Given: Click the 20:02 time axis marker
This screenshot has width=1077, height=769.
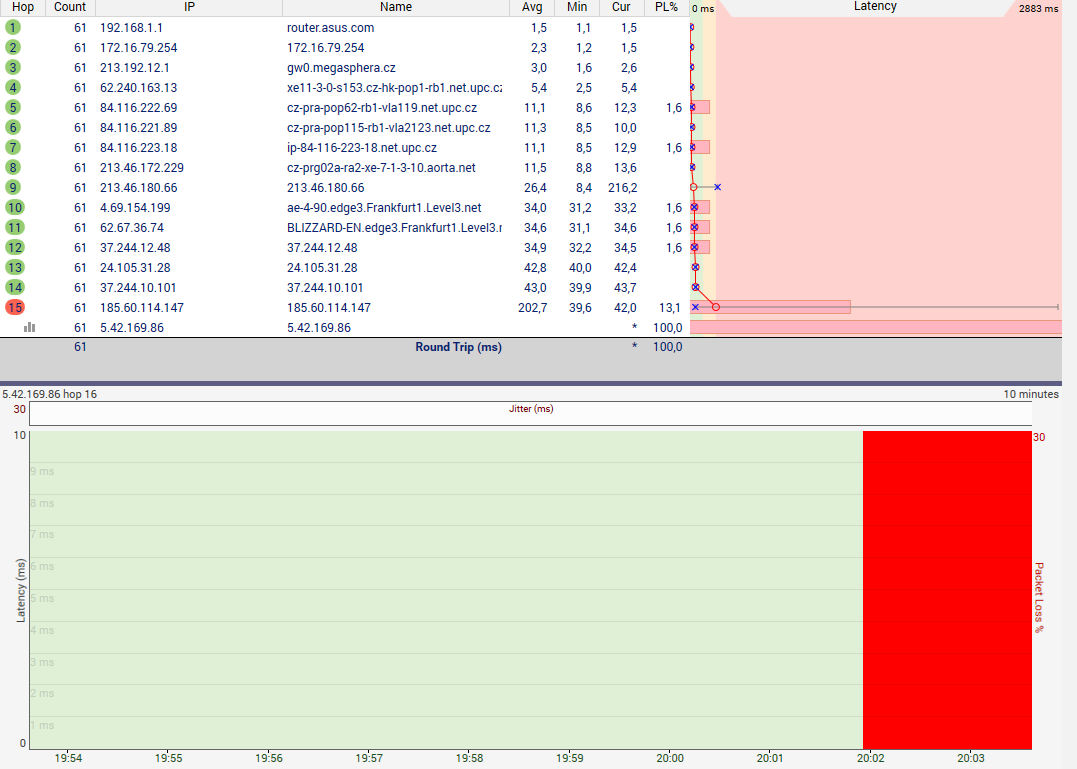Looking at the screenshot, I should 870,758.
